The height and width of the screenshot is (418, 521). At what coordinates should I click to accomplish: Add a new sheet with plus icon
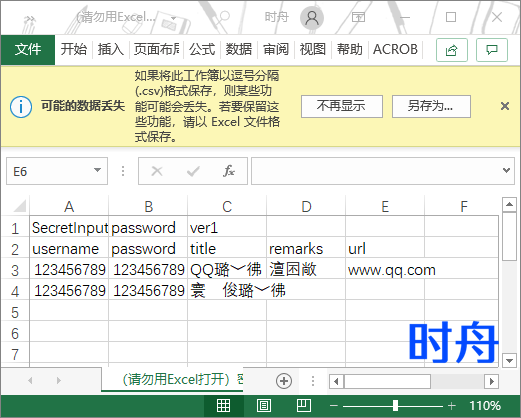pyautogui.click(x=284, y=381)
